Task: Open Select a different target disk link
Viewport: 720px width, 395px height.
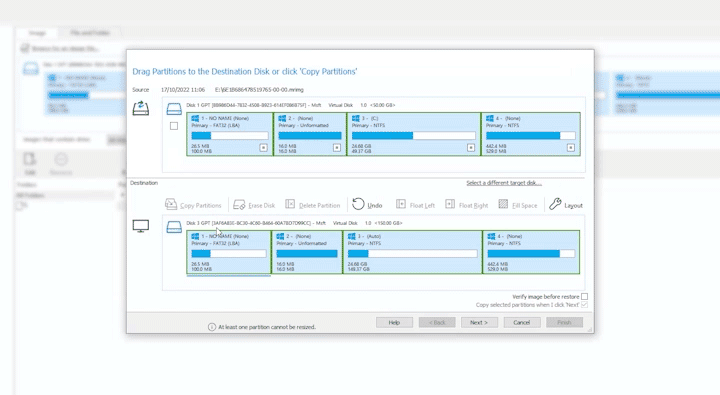Action: coord(504,183)
